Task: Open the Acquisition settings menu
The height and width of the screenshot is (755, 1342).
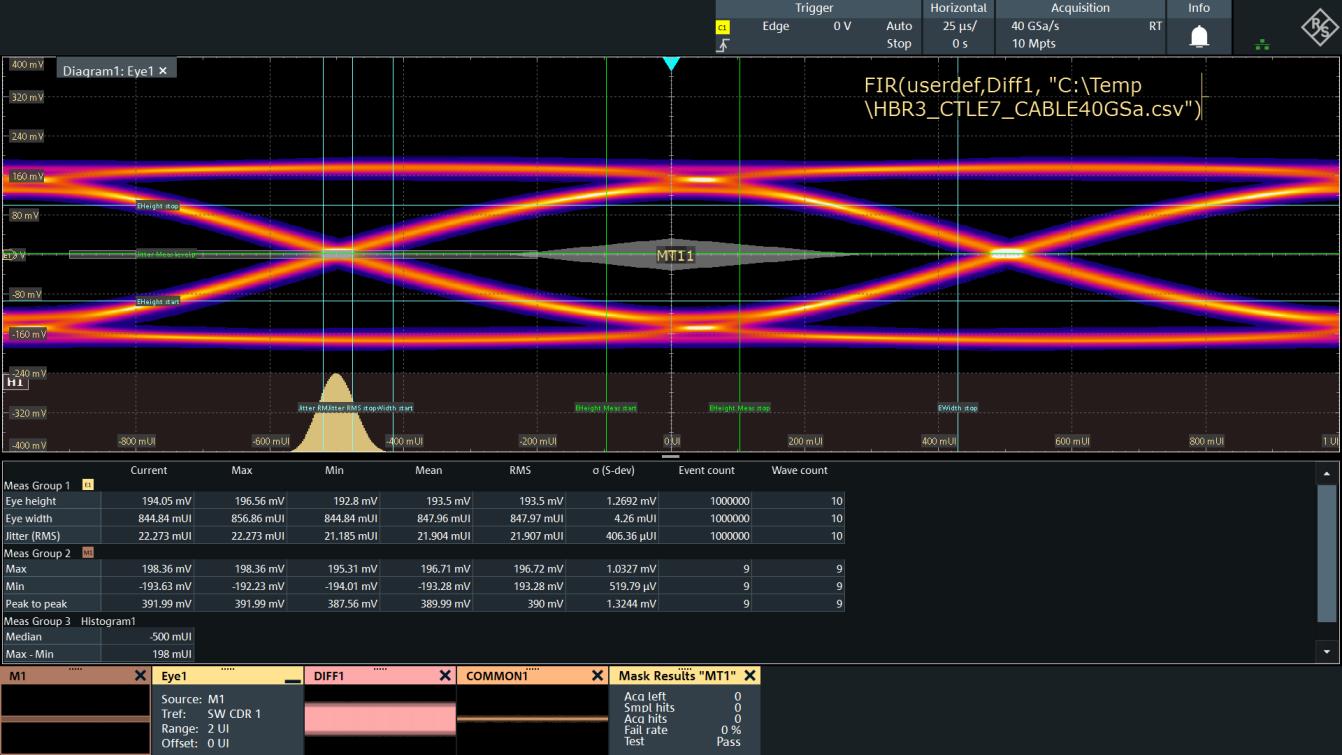Action: (1080, 8)
